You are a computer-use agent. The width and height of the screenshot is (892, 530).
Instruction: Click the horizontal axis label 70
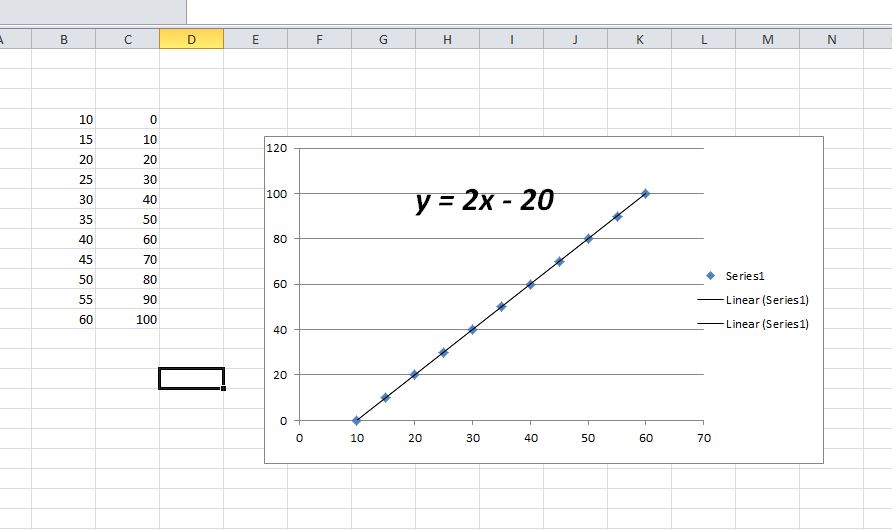[x=704, y=437]
